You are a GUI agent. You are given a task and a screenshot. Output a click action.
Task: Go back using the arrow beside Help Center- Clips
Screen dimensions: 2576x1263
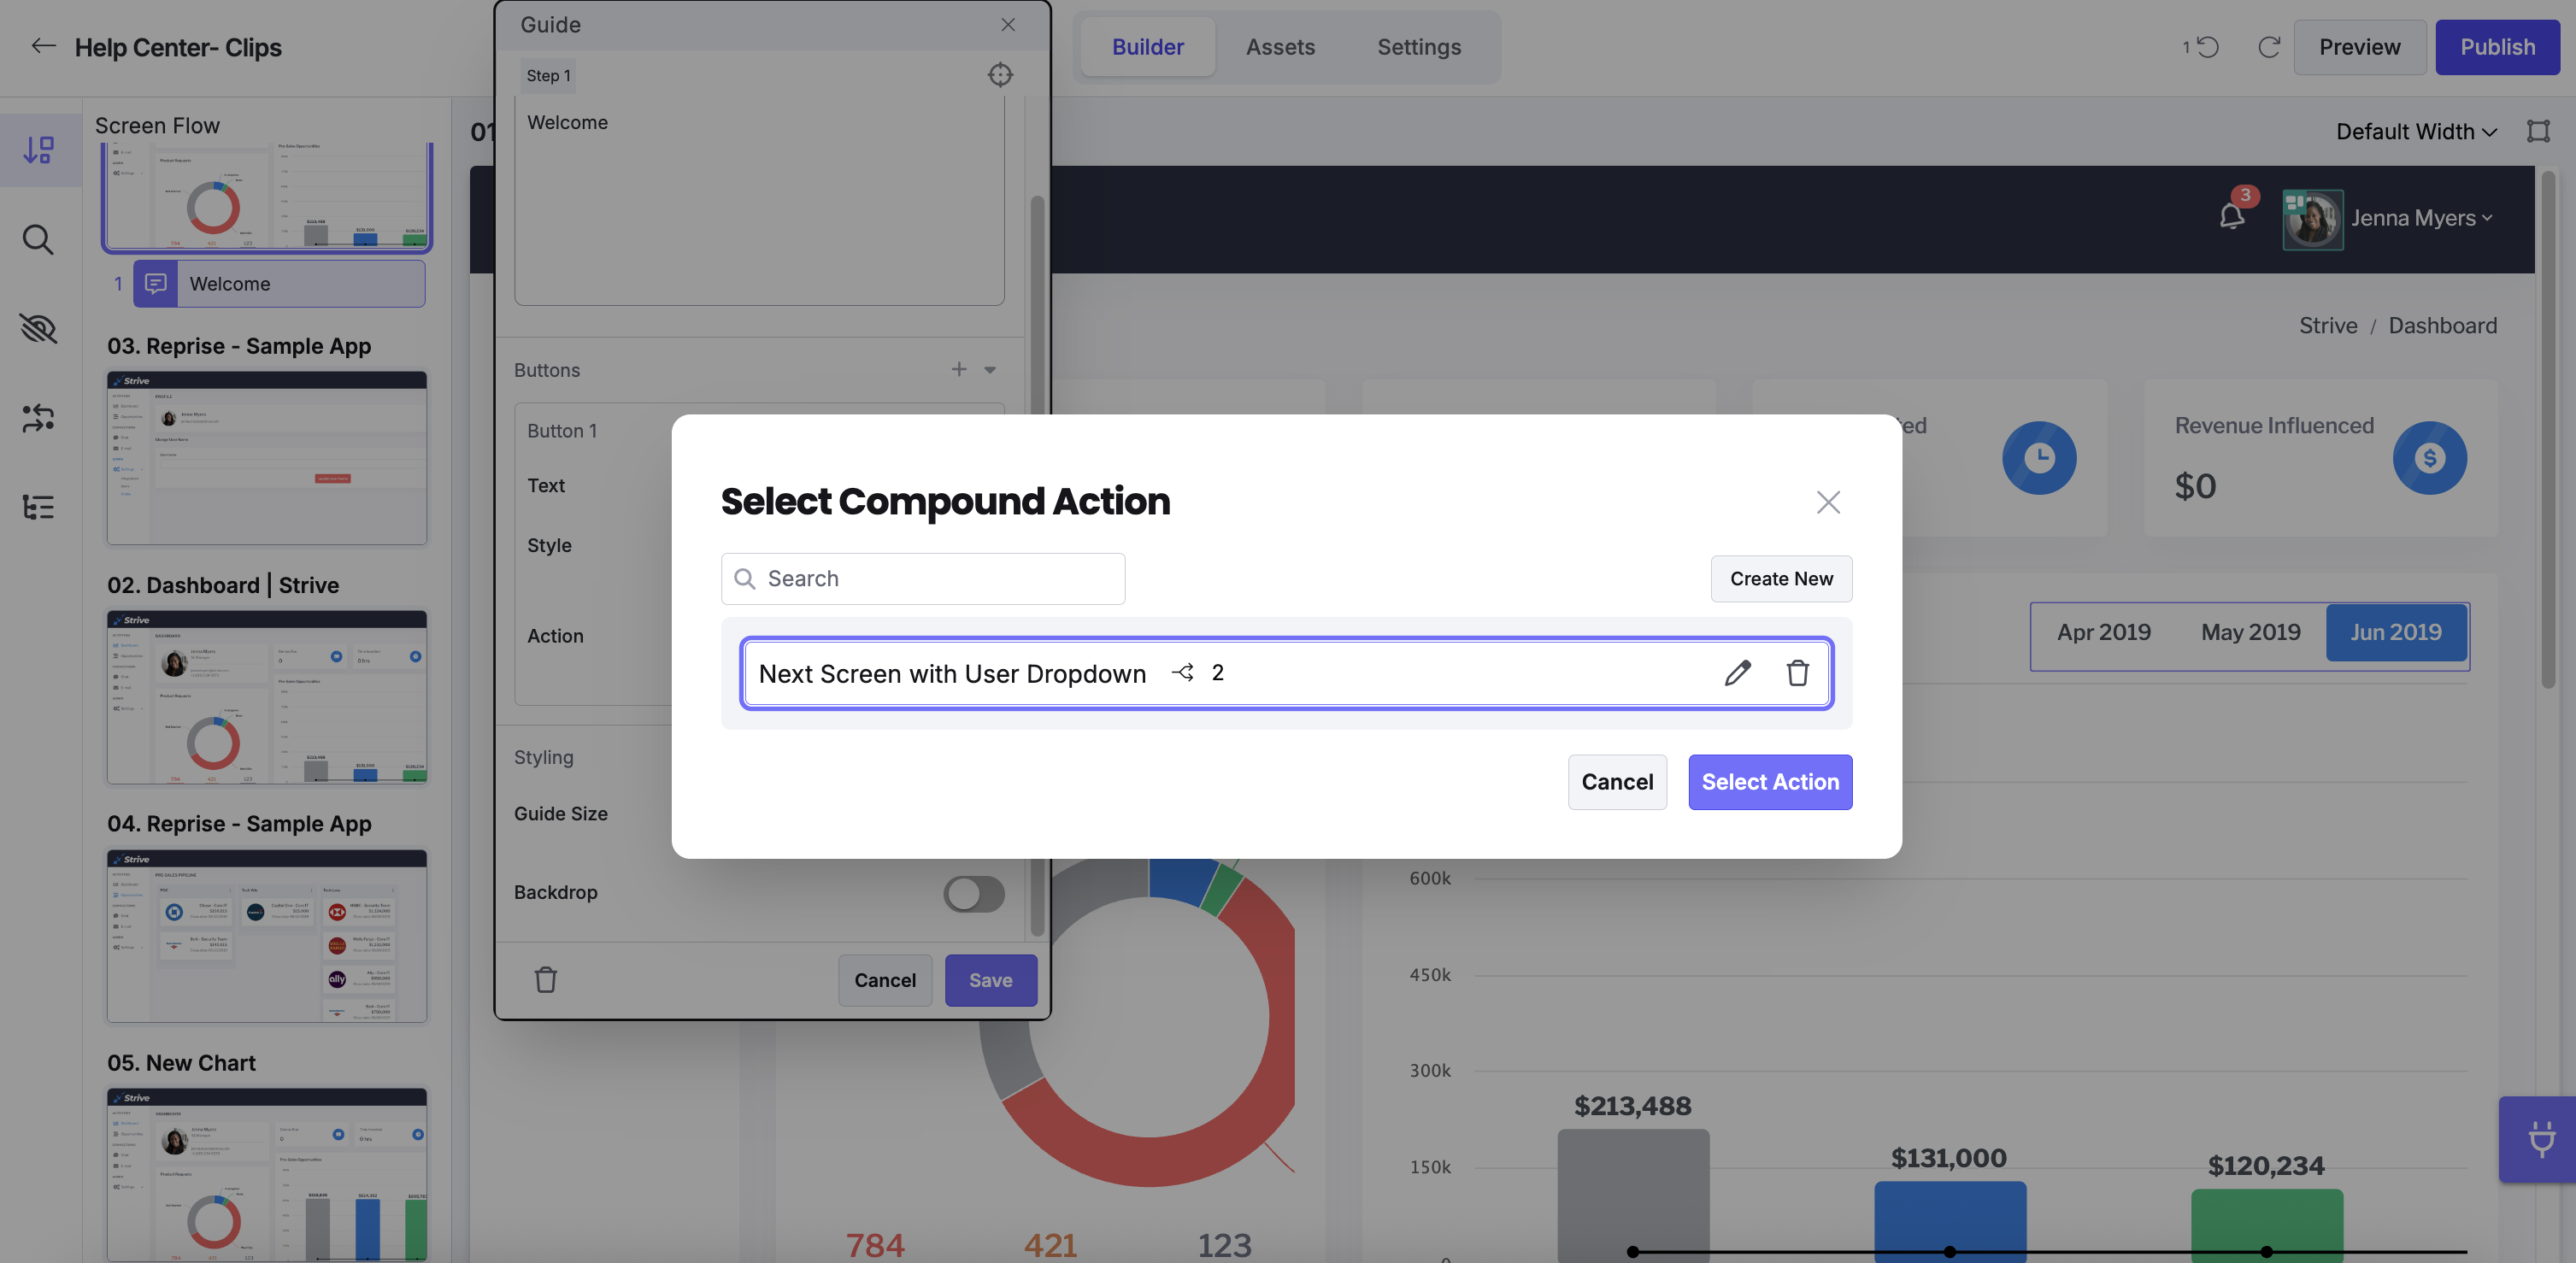(43, 46)
